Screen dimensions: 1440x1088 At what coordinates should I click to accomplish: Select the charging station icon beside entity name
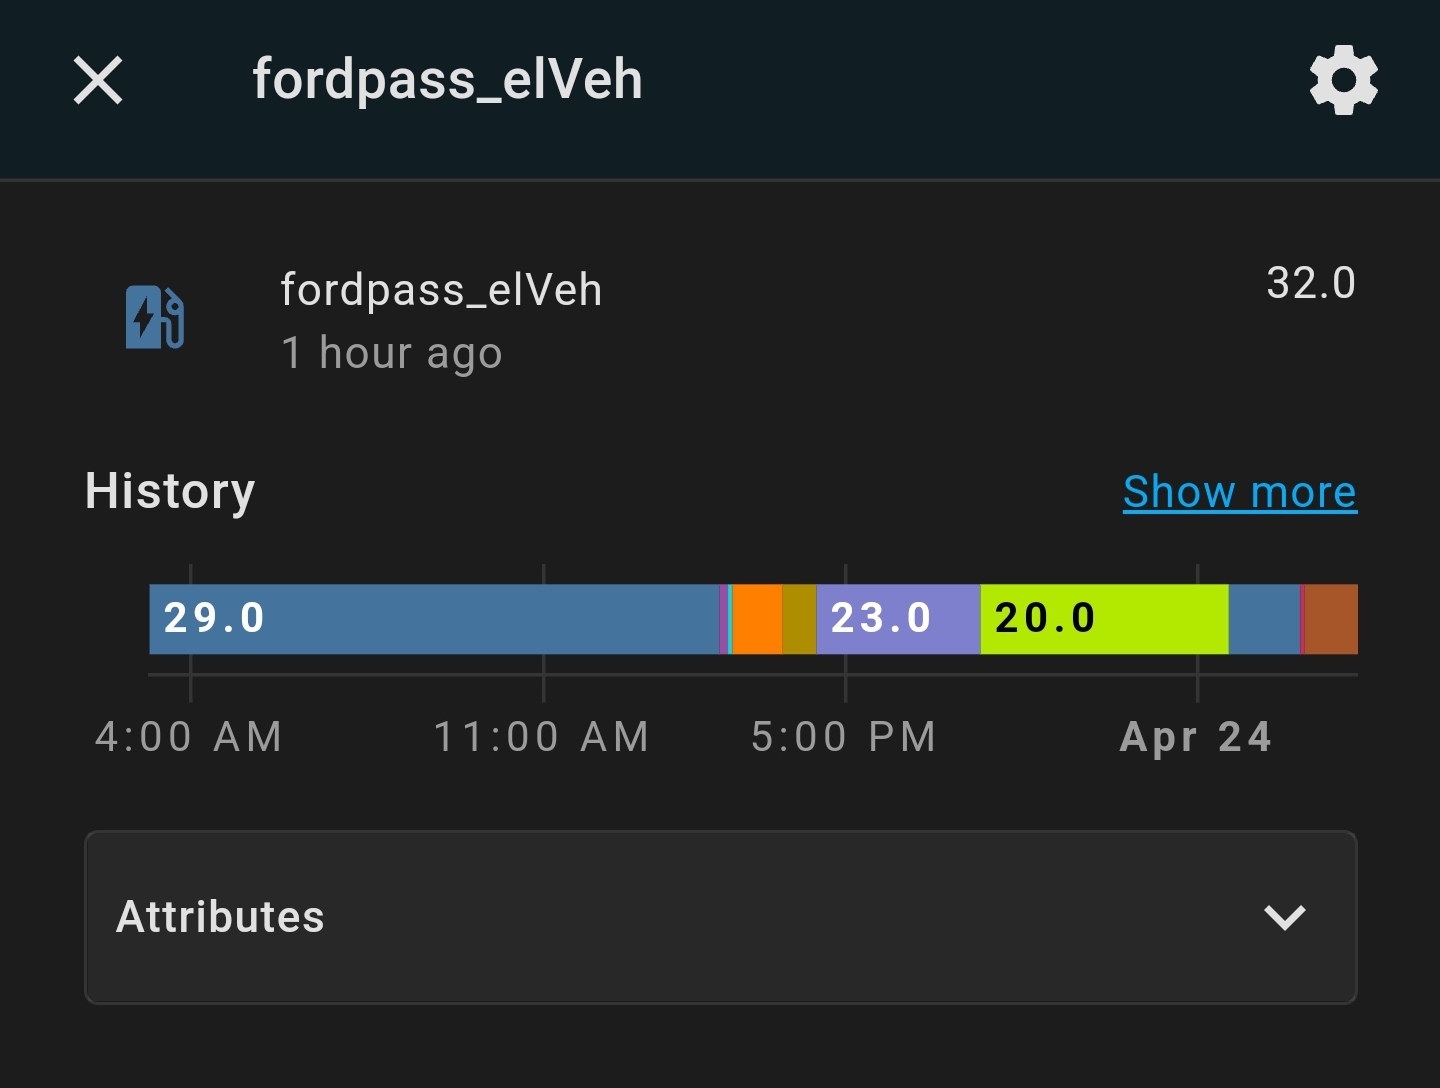[154, 318]
